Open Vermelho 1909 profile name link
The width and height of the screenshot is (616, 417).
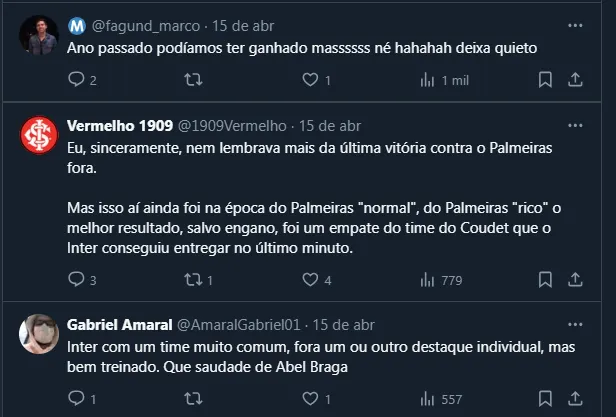pos(119,126)
